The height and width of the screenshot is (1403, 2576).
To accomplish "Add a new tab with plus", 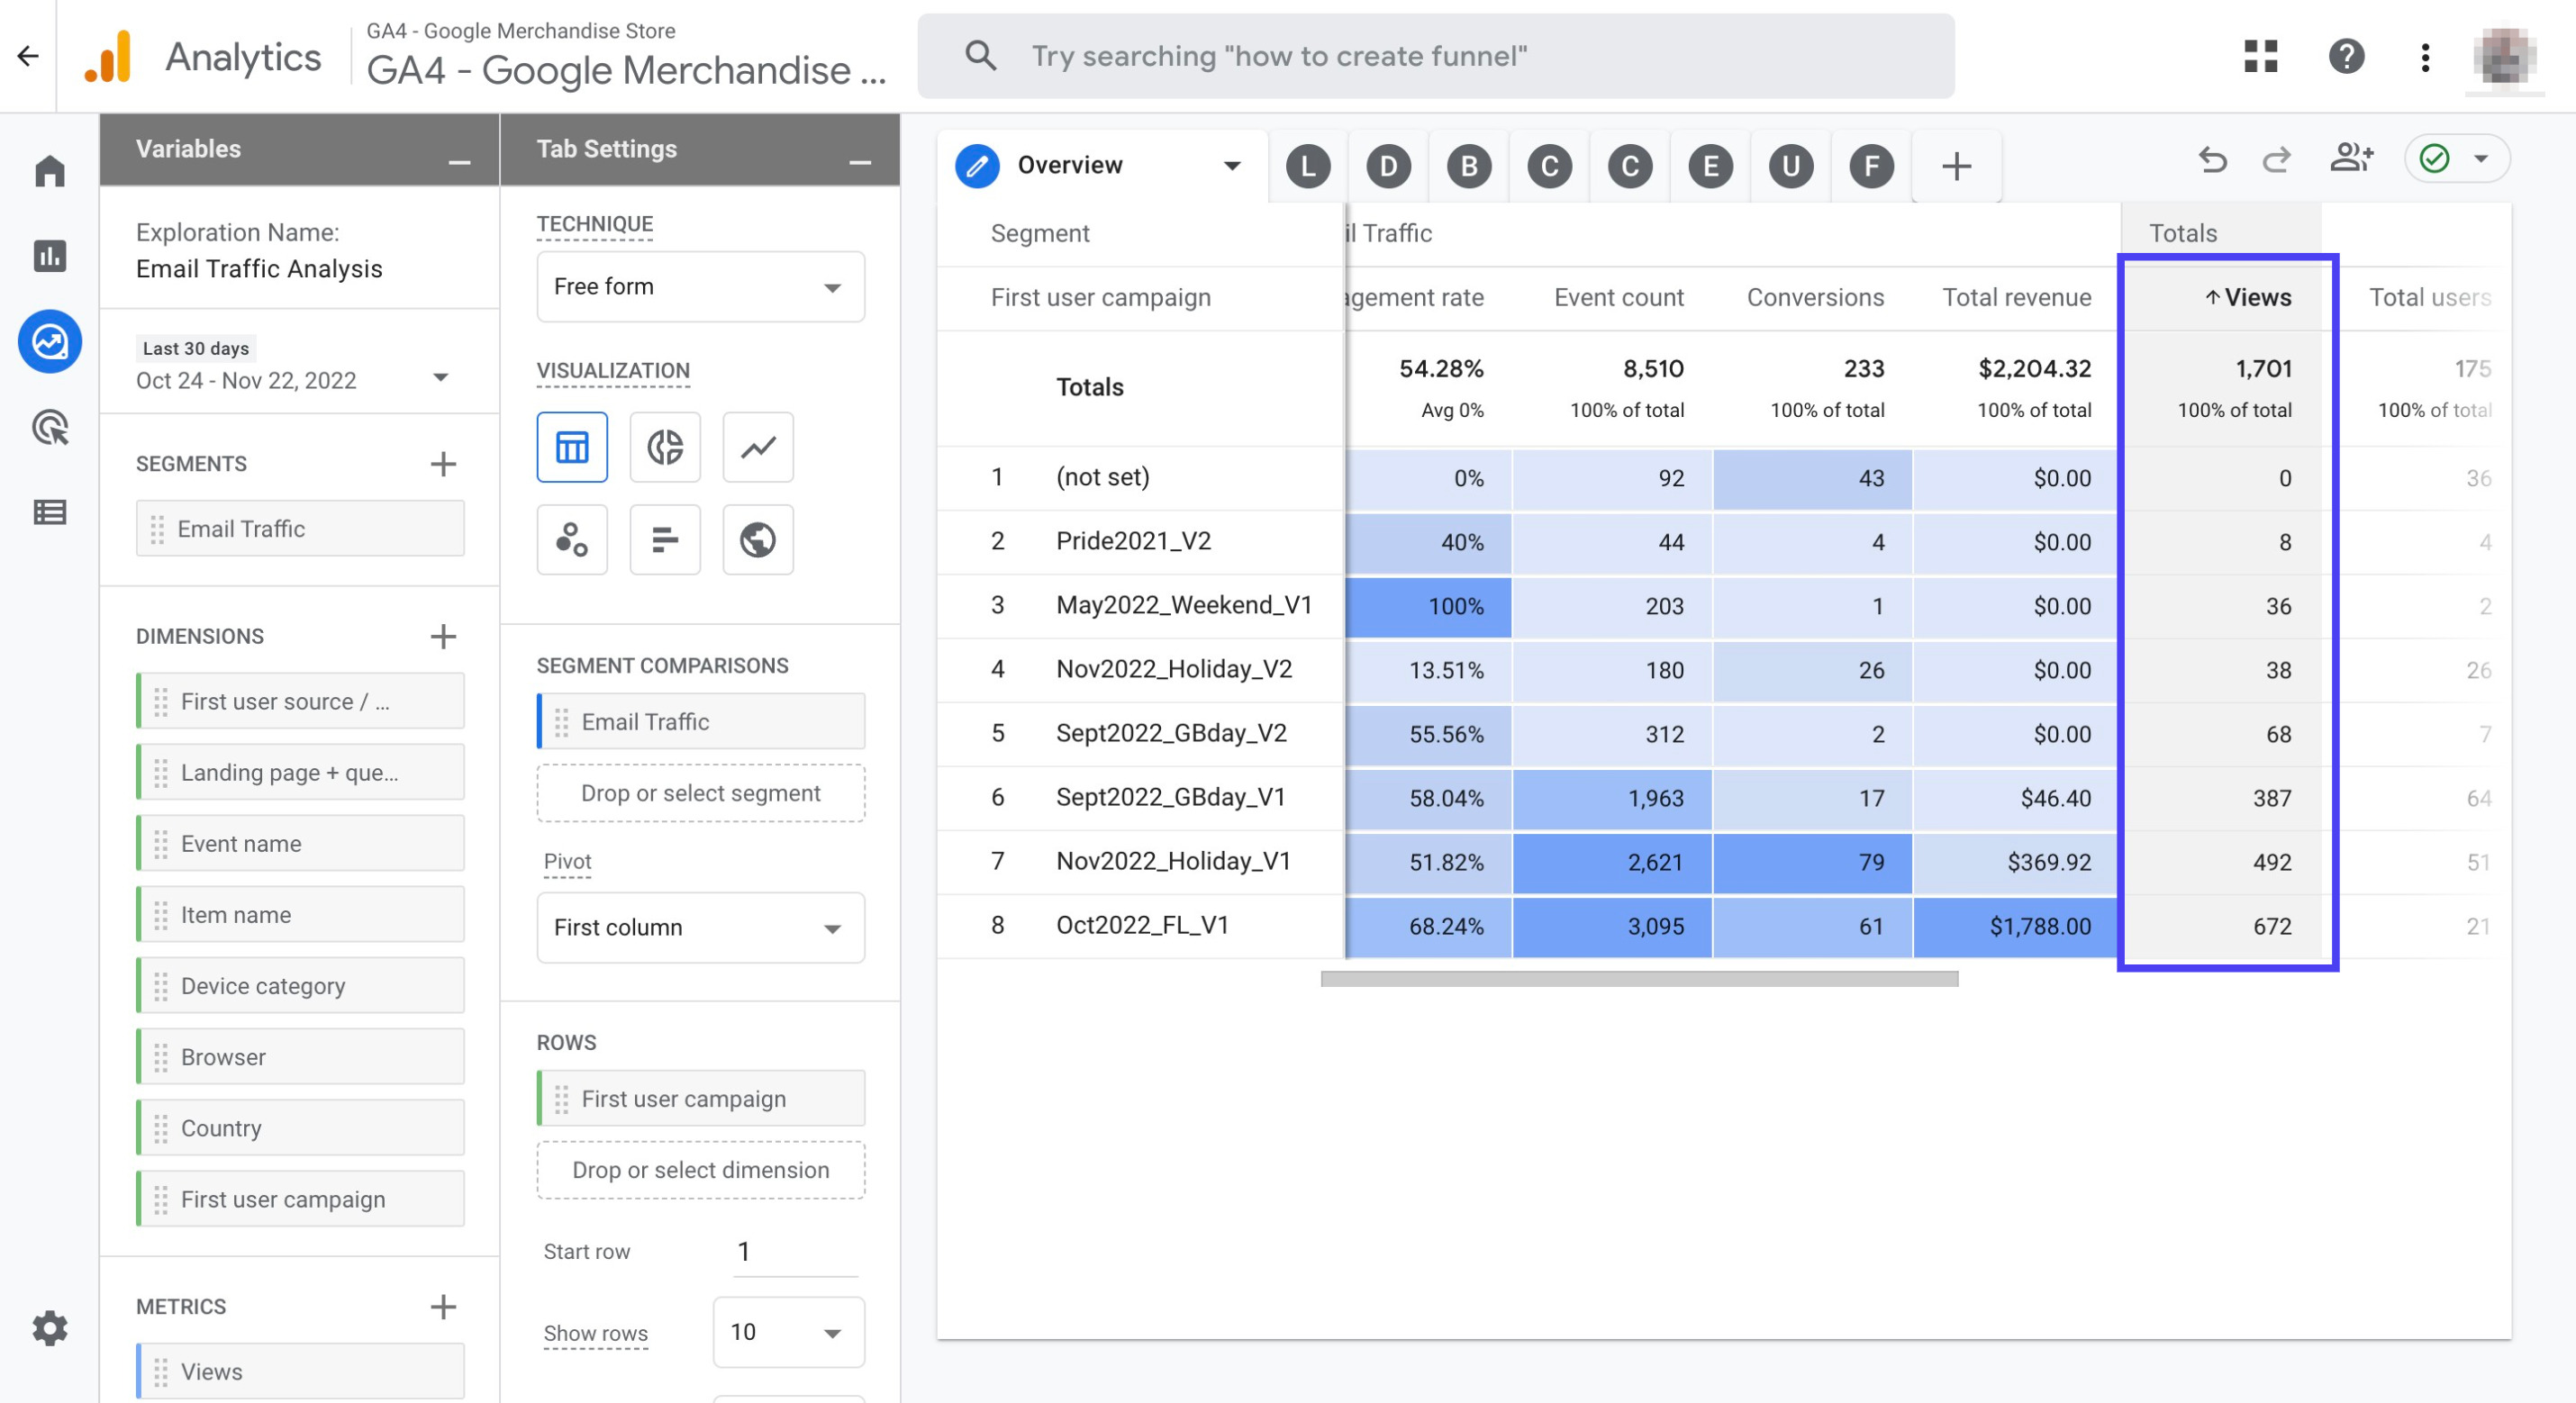I will [1956, 166].
